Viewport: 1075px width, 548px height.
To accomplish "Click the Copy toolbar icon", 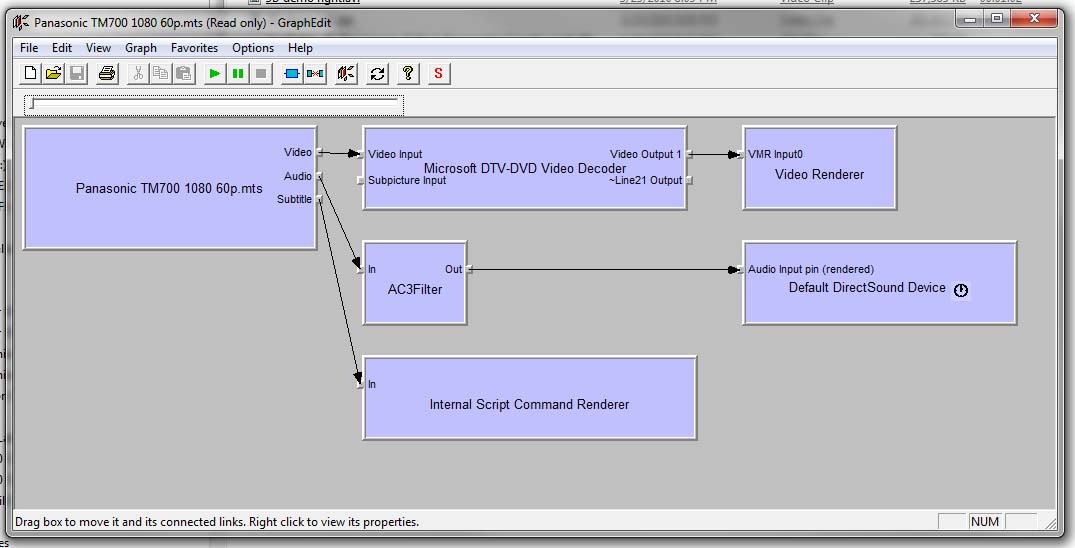I will [160, 73].
